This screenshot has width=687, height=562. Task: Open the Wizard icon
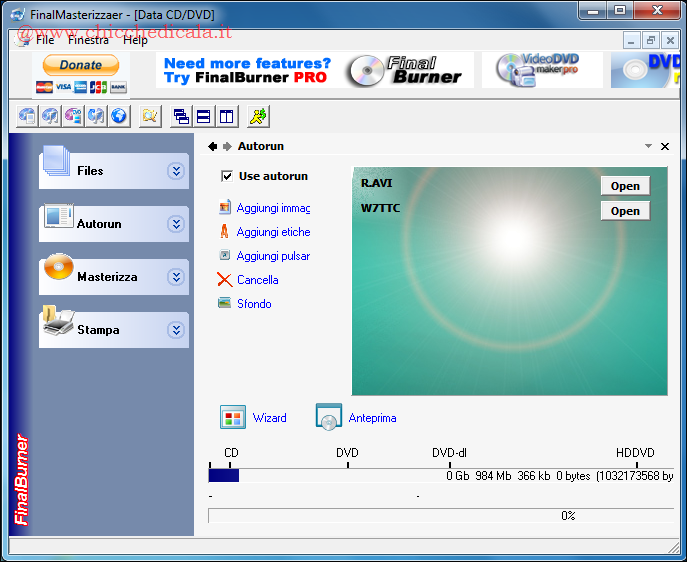[x=233, y=418]
